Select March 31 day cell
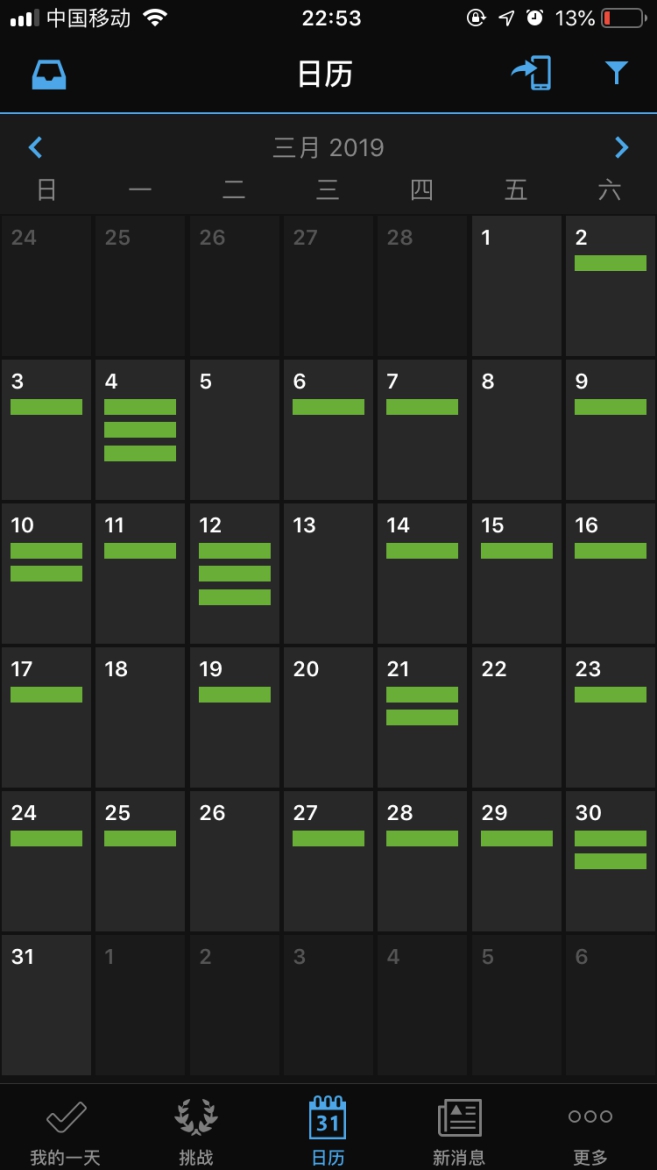Screen dimensions: 657x1170 [46, 1004]
